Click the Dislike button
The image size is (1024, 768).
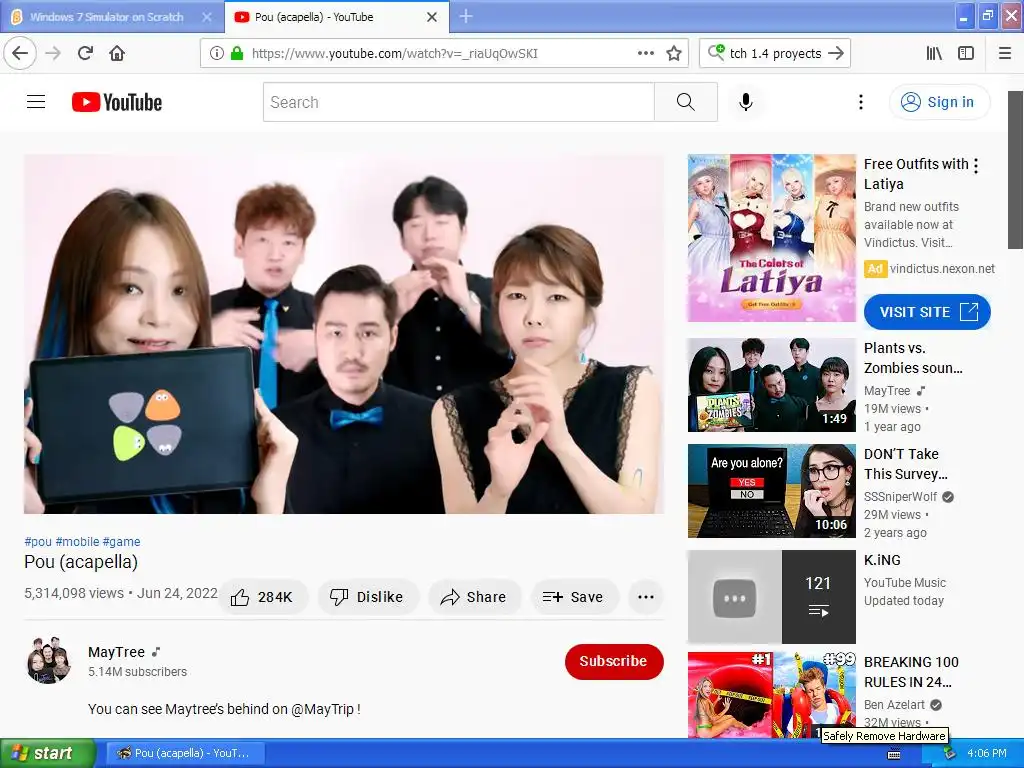(368, 597)
